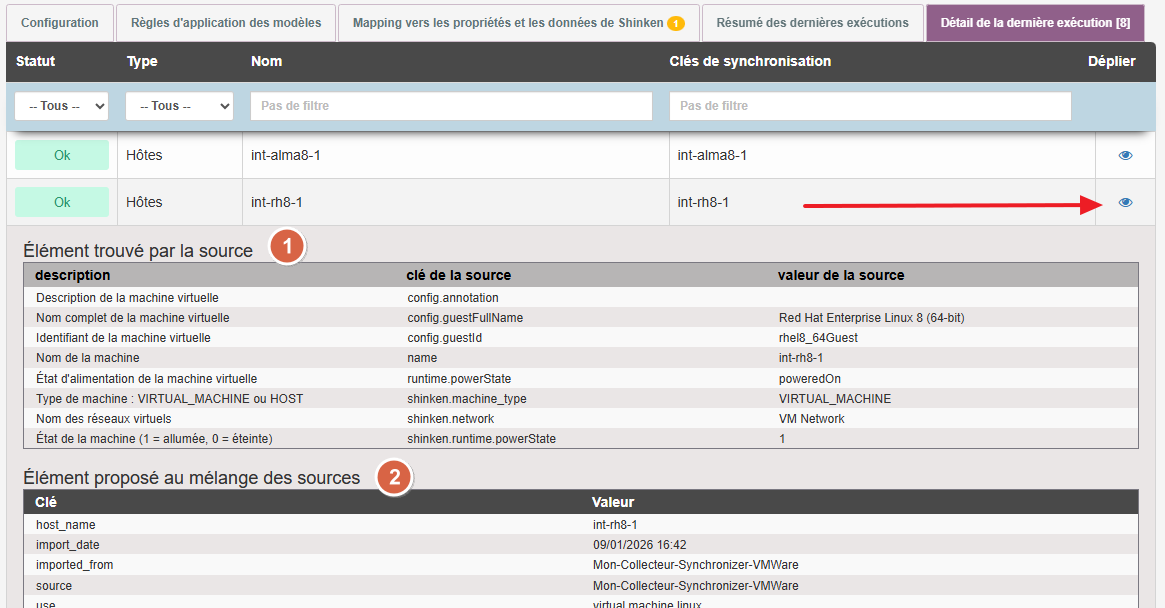1165x608 pixels.
Task: Click the Ok status badge for int-alma8-1
Action: 62,155
